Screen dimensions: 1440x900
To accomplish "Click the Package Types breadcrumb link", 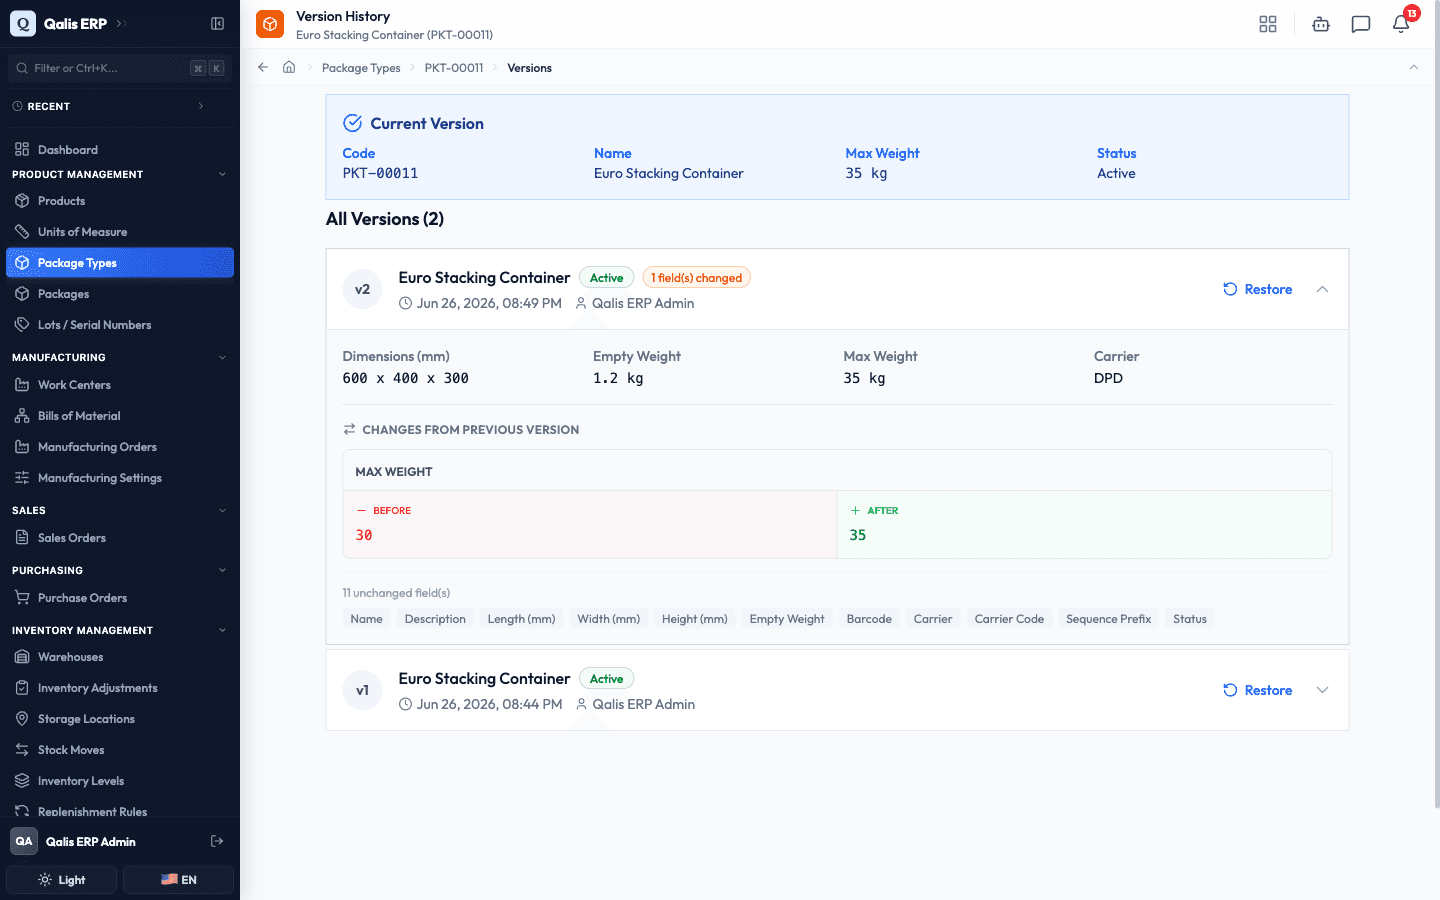I will (361, 68).
